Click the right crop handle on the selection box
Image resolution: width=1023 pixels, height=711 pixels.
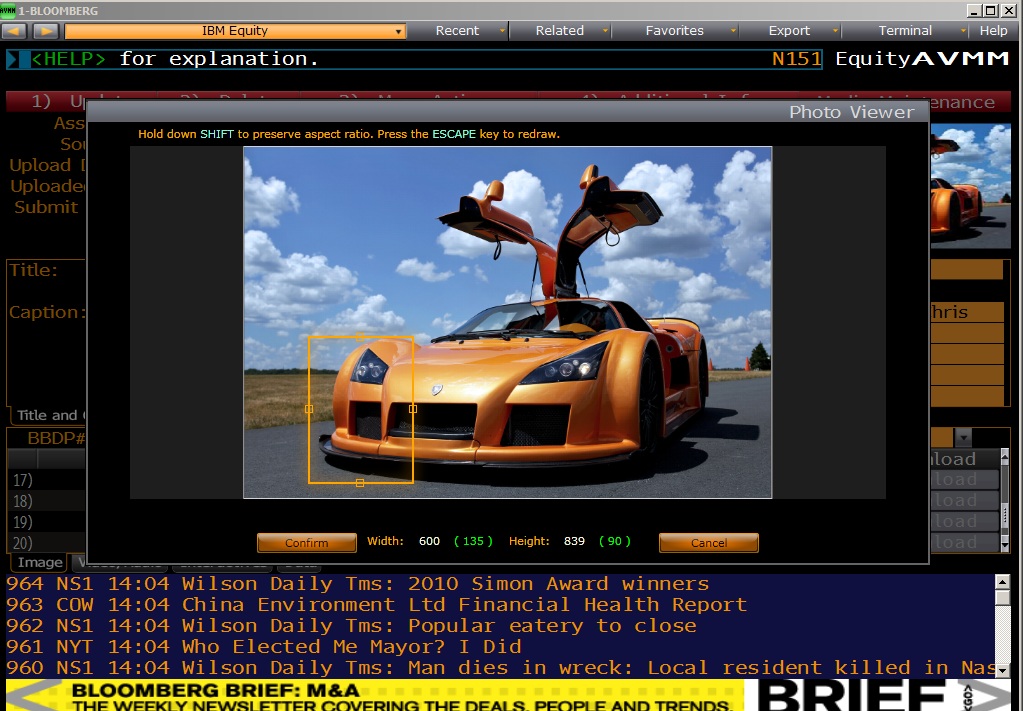413,409
